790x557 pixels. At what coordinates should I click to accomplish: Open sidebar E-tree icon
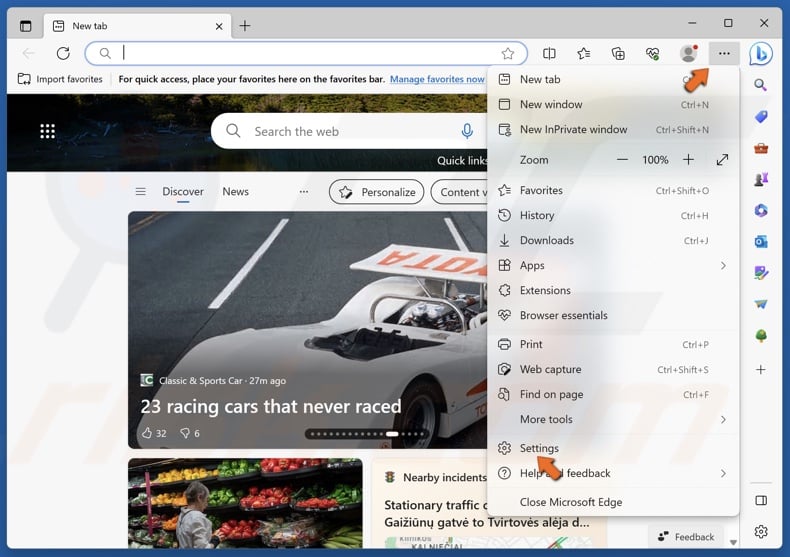click(761, 335)
